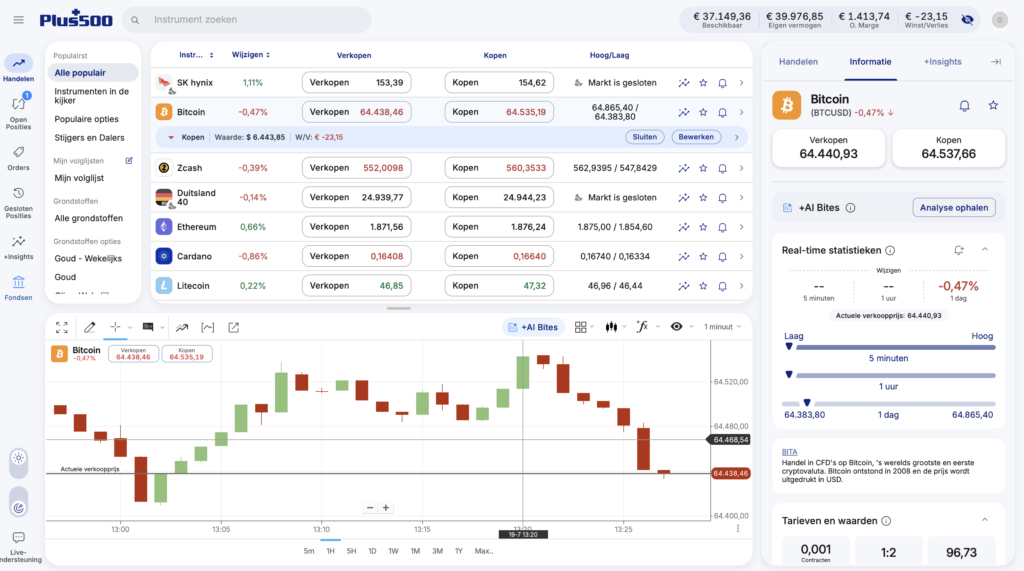Open +Insights in the left sidebar
Screen dimensions: 1024x571
18,248
